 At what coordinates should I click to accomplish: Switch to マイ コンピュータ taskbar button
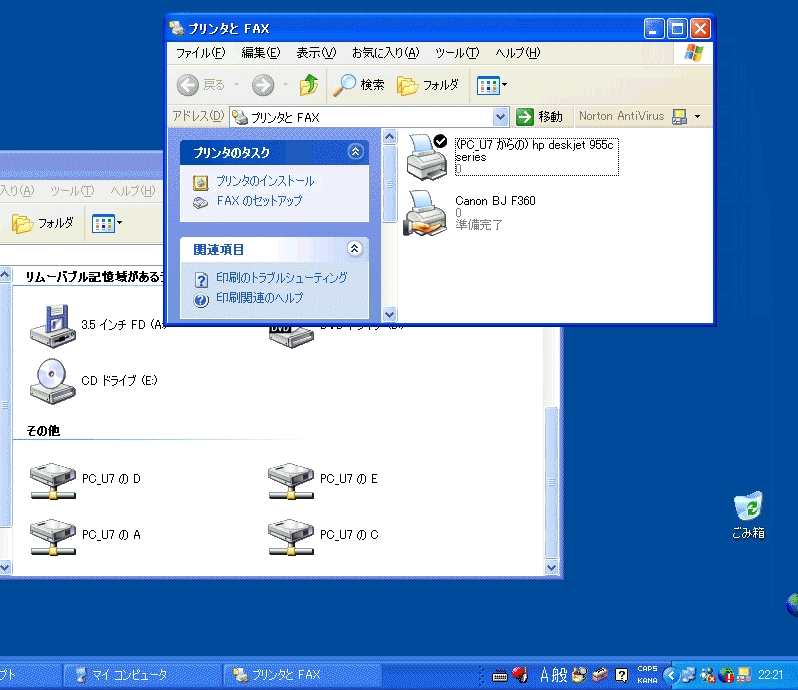142,675
